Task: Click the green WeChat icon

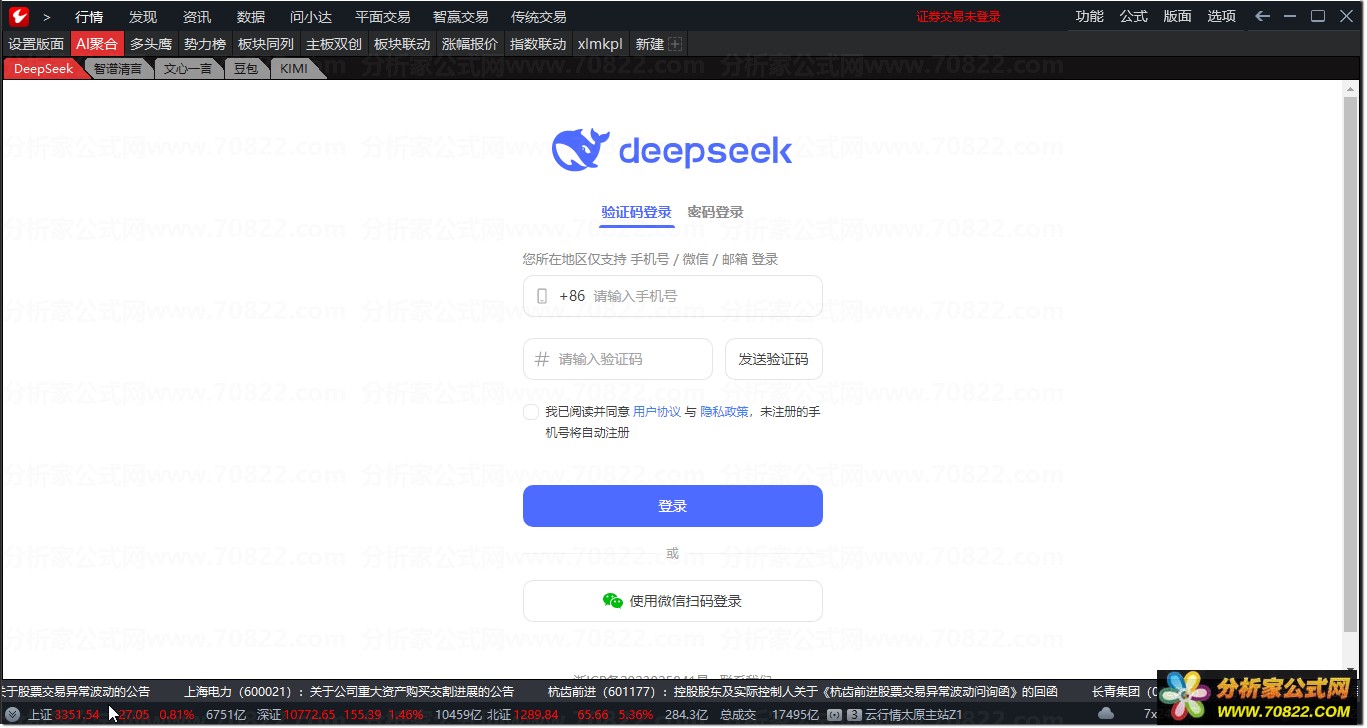Action: pos(613,601)
